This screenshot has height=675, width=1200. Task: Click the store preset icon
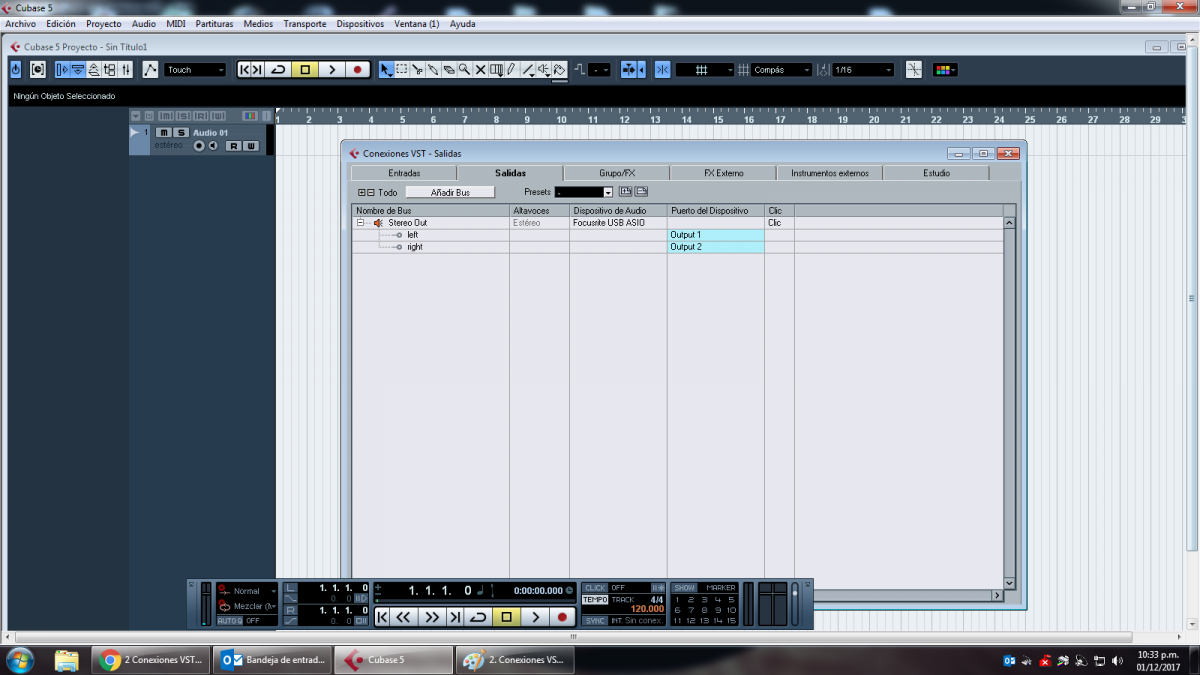tap(626, 191)
